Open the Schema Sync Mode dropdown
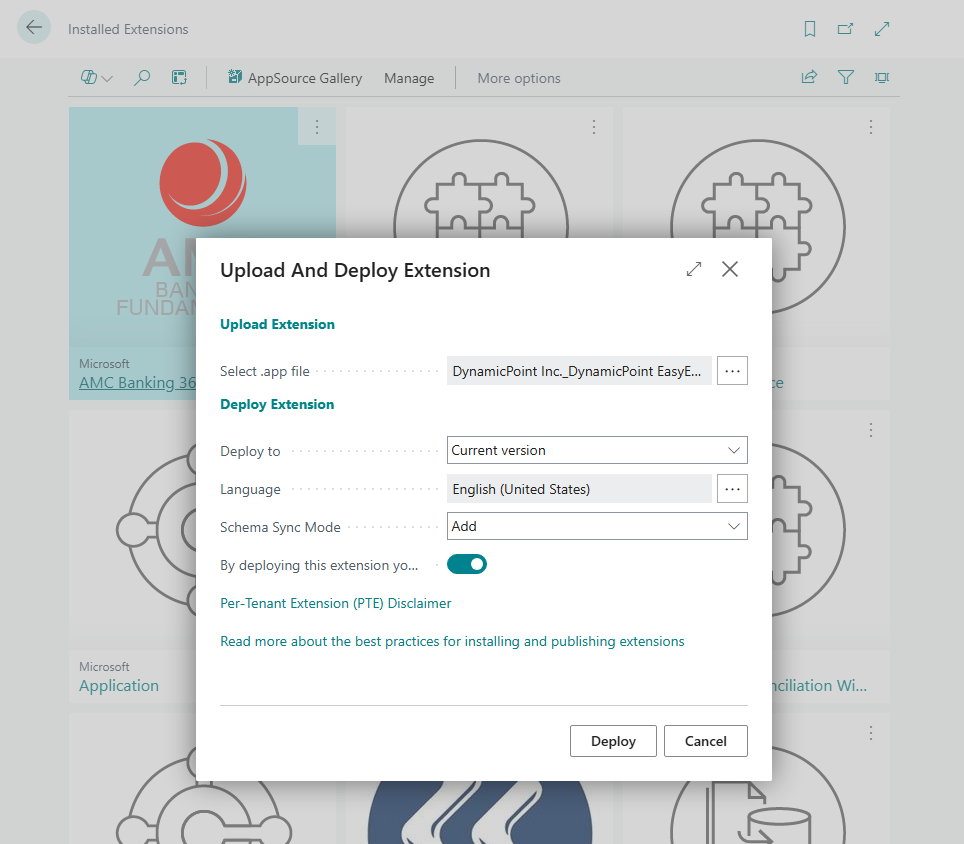This screenshot has height=844, width=964. (597, 526)
